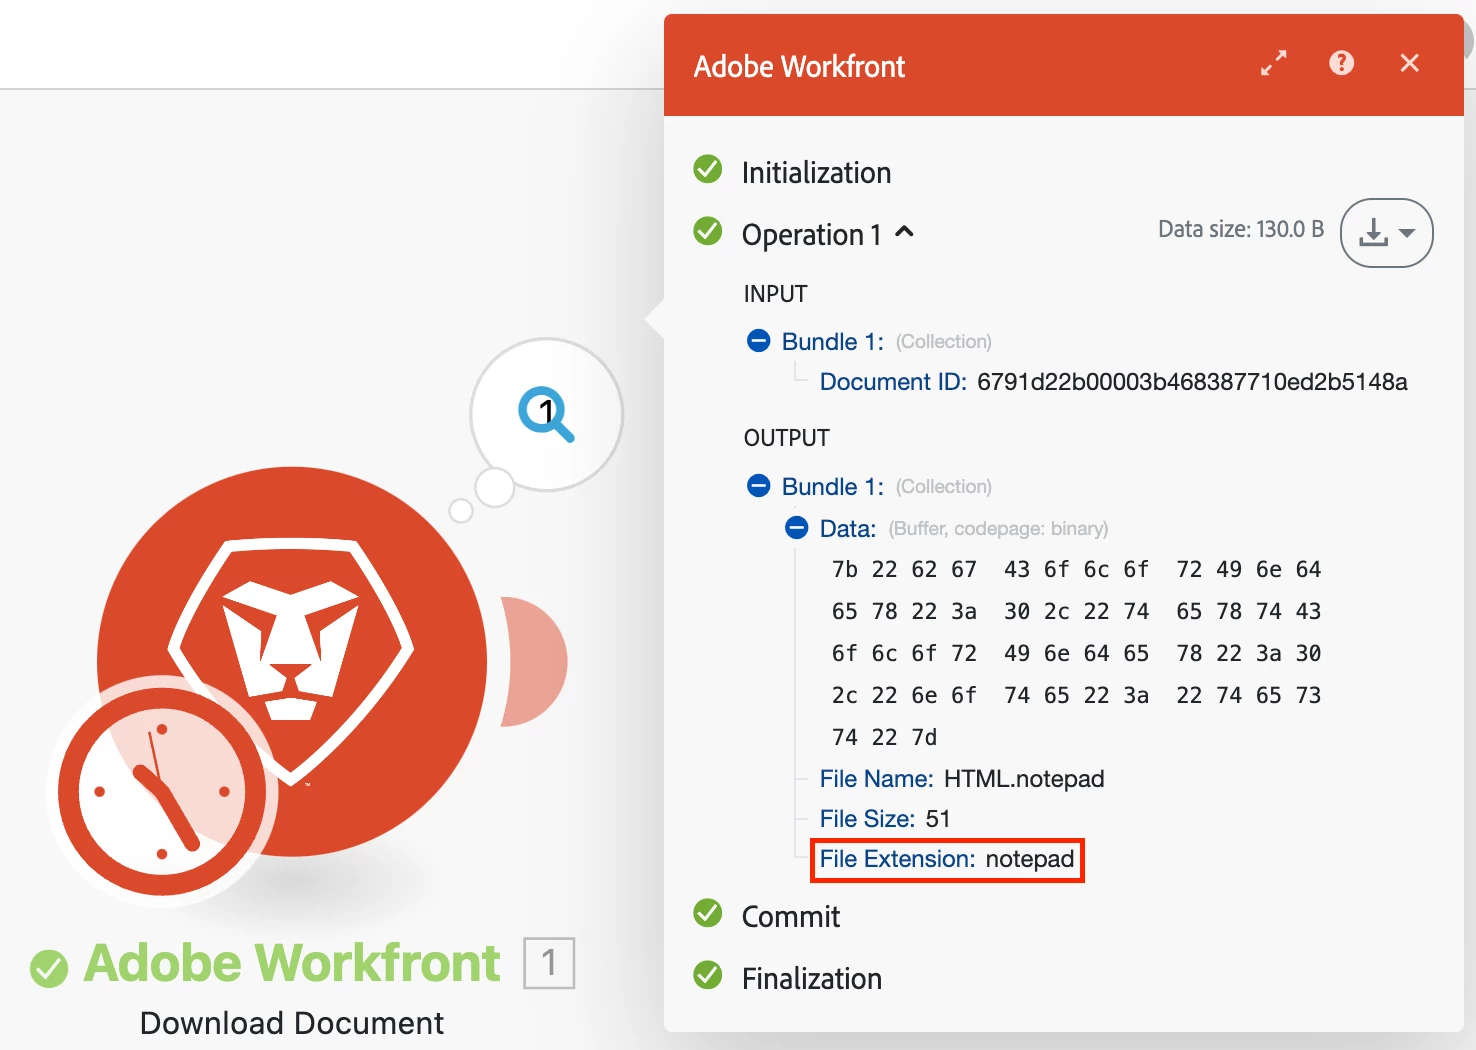The image size is (1476, 1050).
Task: Collapse the INPUT Bundle 1 collection
Action: pos(759,341)
